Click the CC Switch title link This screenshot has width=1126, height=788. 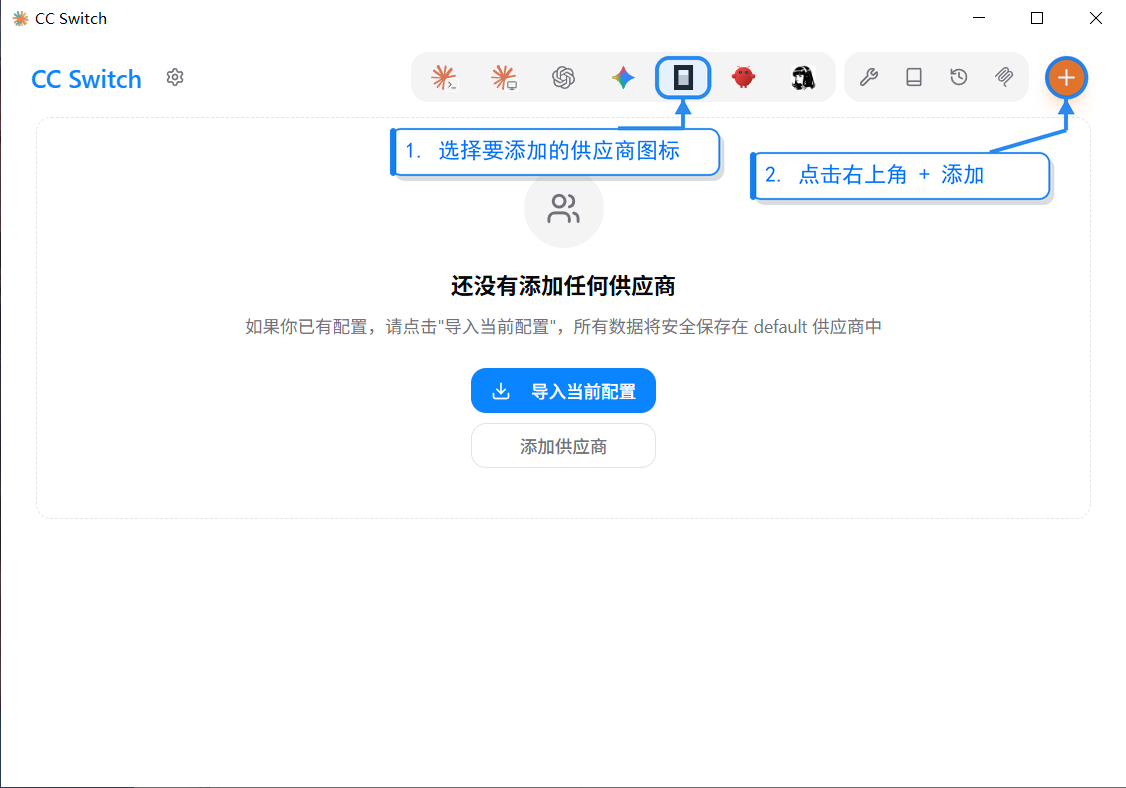86,79
